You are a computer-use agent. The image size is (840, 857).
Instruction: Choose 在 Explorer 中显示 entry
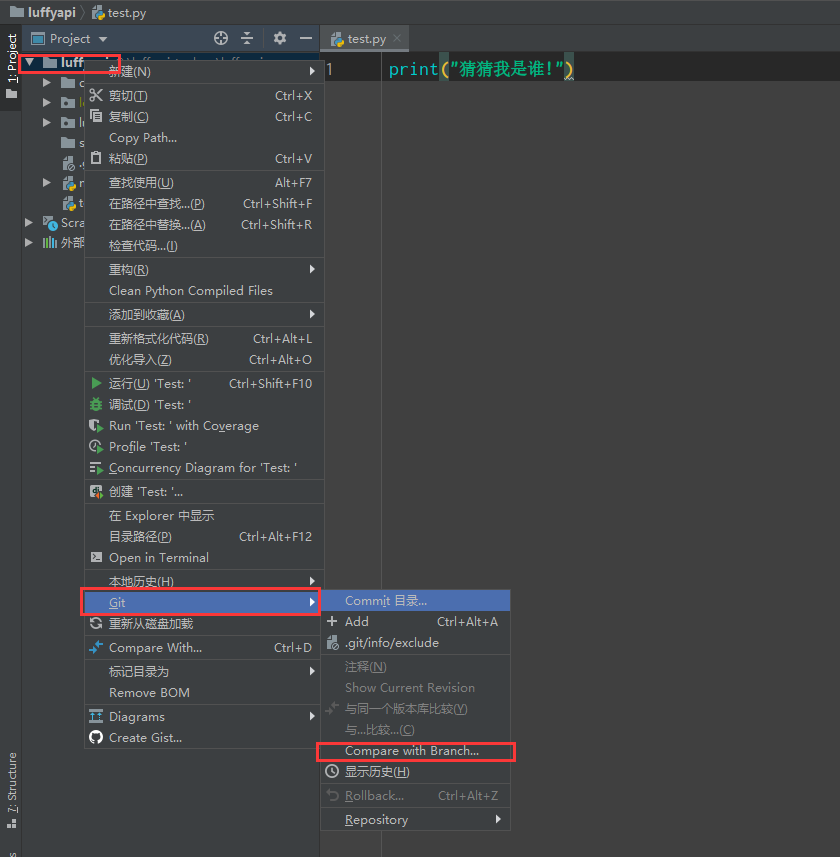(204, 515)
